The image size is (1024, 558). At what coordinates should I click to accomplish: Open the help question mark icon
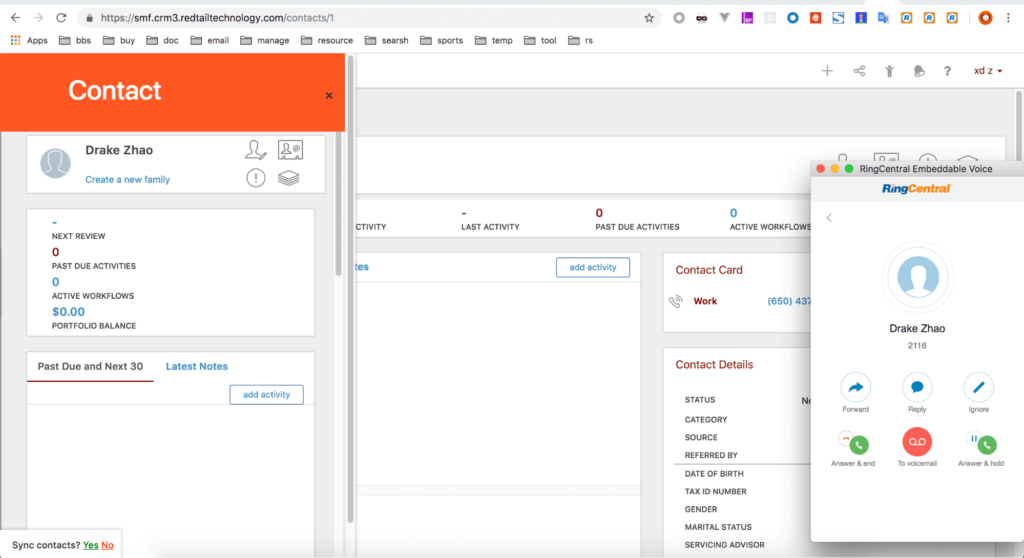(x=948, y=71)
